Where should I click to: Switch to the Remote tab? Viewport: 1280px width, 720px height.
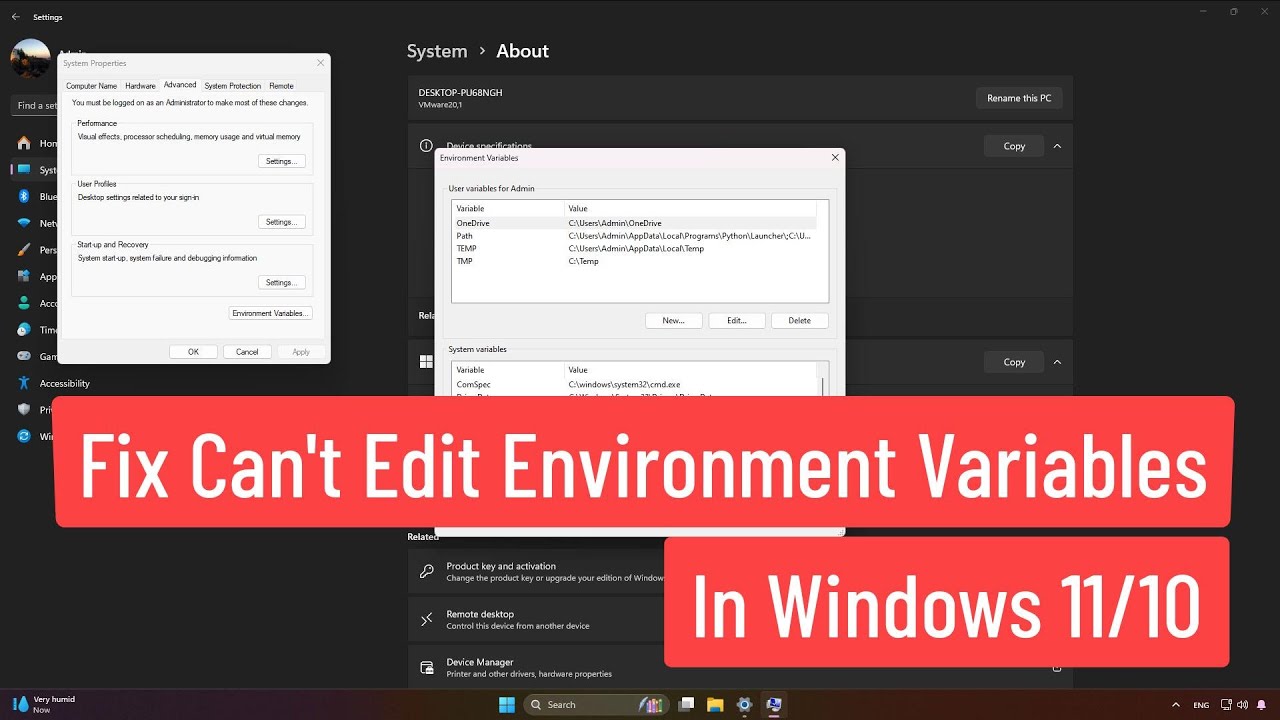point(282,86)
